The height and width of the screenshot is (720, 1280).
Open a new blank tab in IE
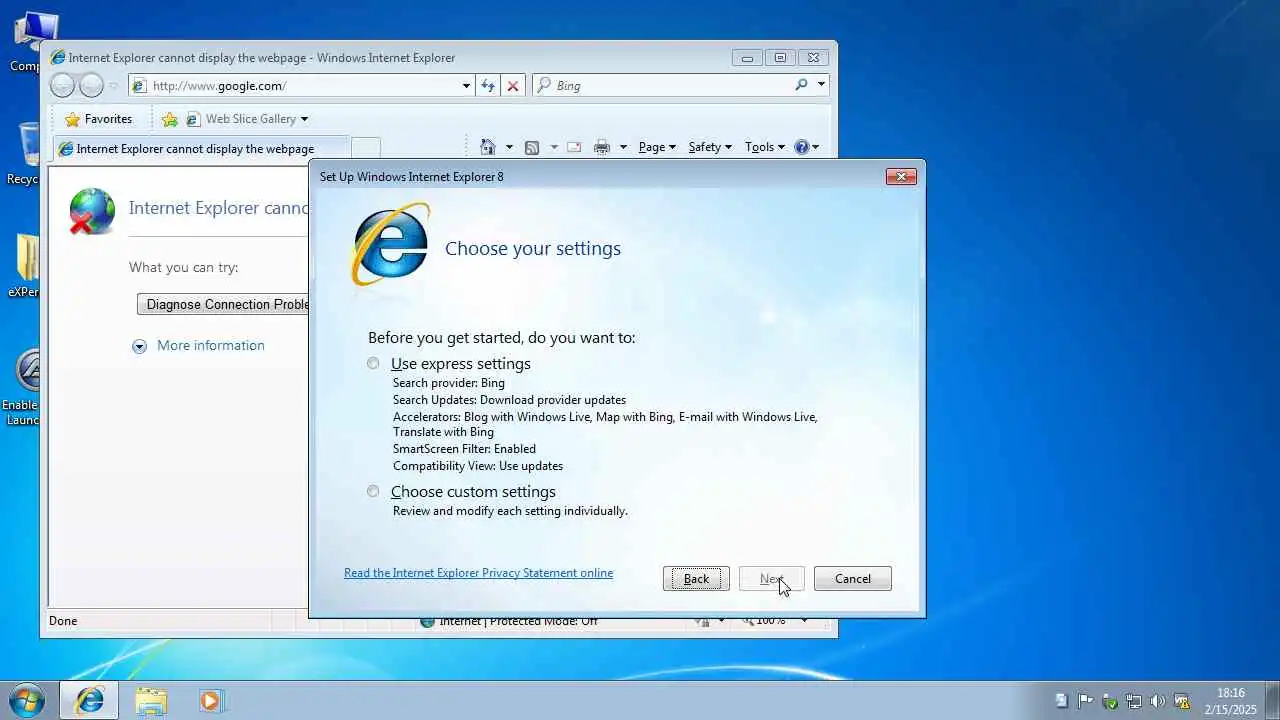tap(366, 149)
